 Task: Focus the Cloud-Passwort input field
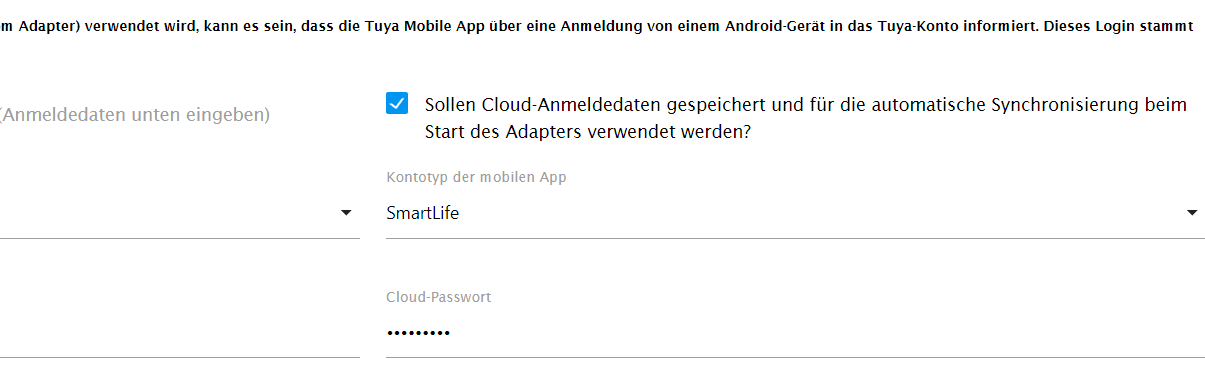pos(795,333)
